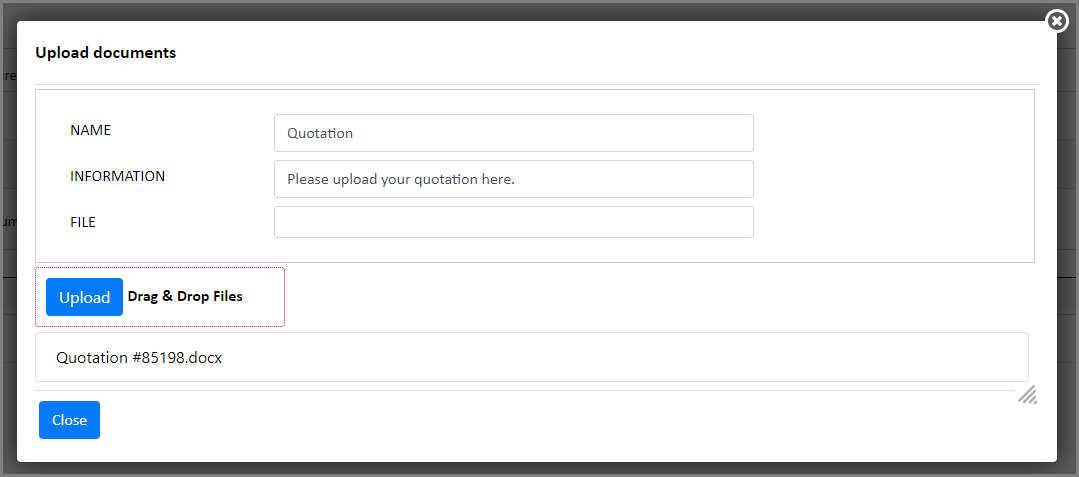Focus the NAME field containing Quotation
The image size is (1079, 477).
pyautogui.click(x=513, y=133)
